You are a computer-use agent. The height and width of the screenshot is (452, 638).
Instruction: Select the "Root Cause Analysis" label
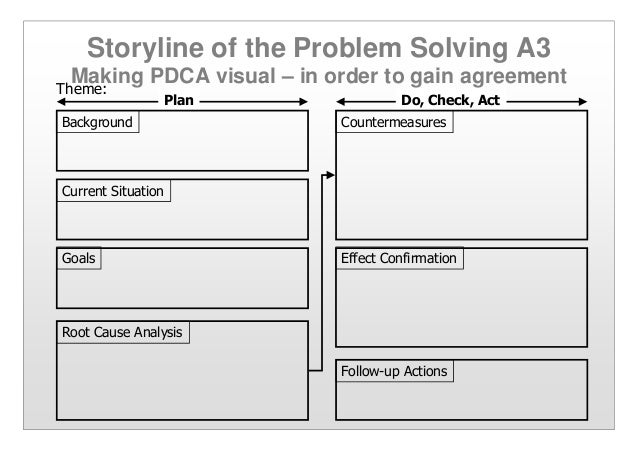pos(122,332)
